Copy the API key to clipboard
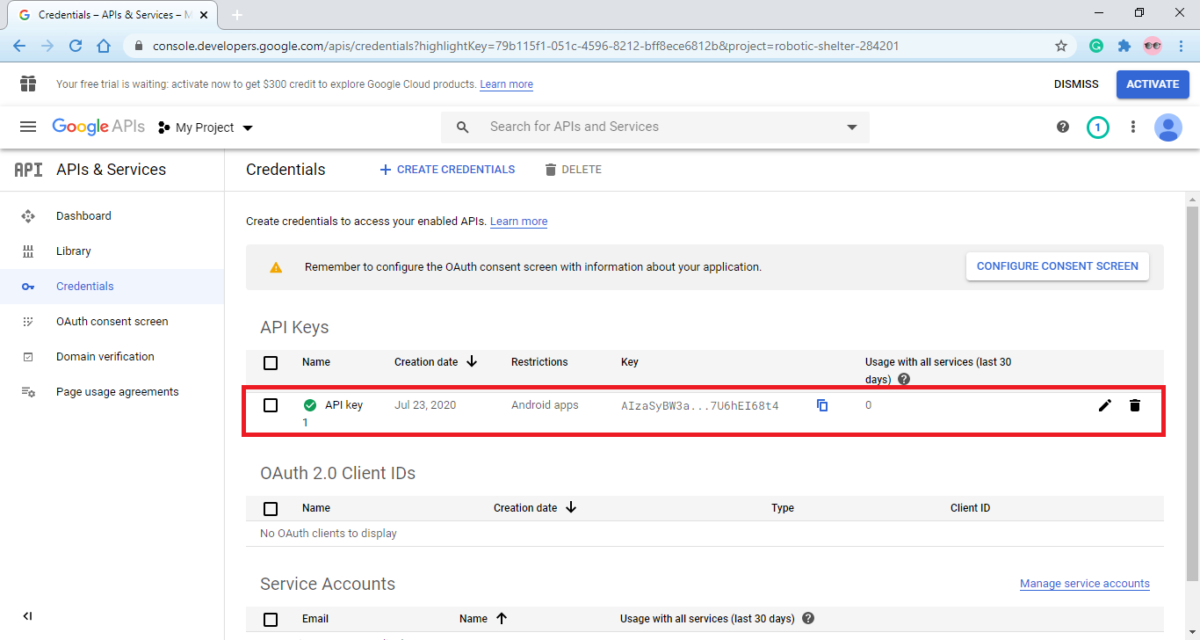 click(822, 406)
